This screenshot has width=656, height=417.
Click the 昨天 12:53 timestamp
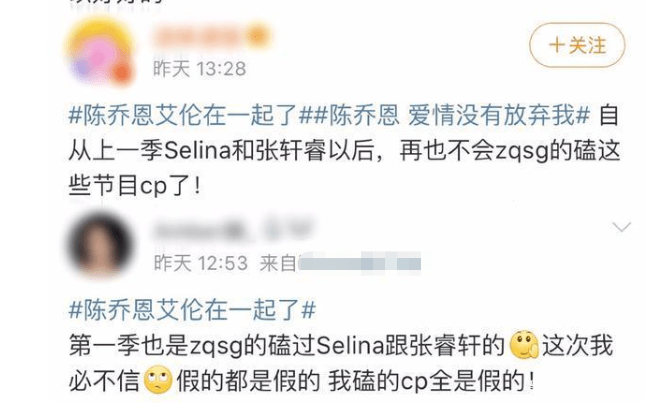click(x=201, y=263)
